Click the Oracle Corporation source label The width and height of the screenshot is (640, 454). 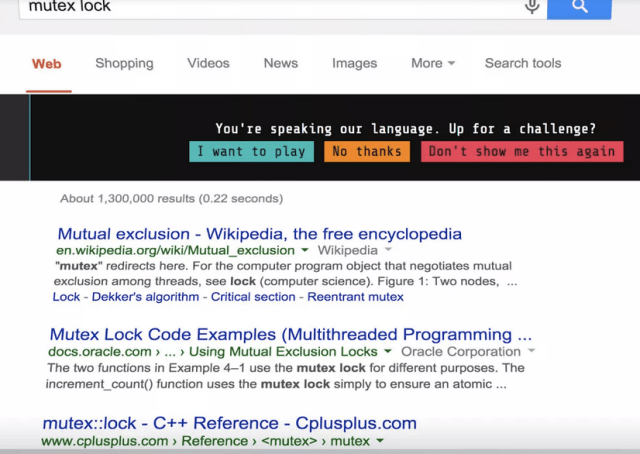[x=461, y=352]
